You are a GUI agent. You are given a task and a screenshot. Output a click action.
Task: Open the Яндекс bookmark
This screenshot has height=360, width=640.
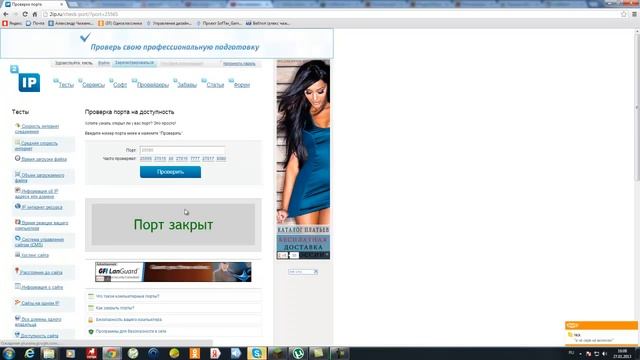point(12,24)
